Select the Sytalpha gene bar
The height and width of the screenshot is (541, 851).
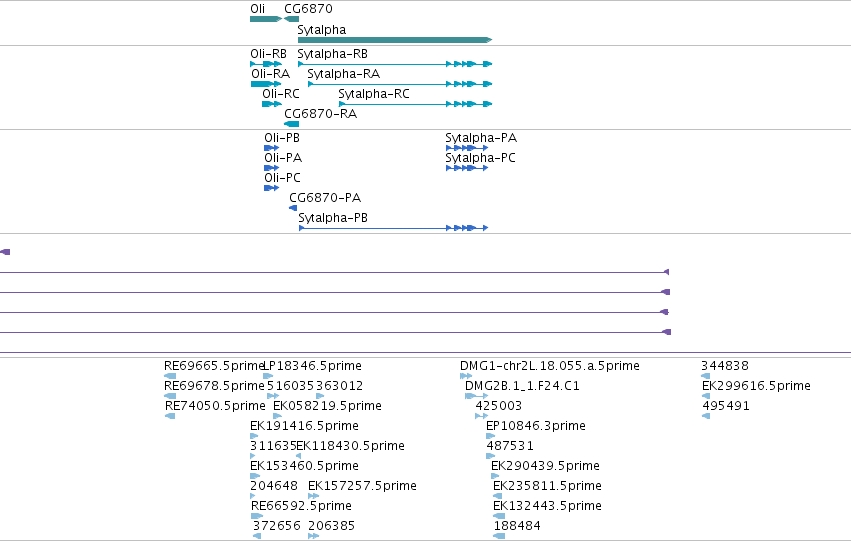(395, 40)
